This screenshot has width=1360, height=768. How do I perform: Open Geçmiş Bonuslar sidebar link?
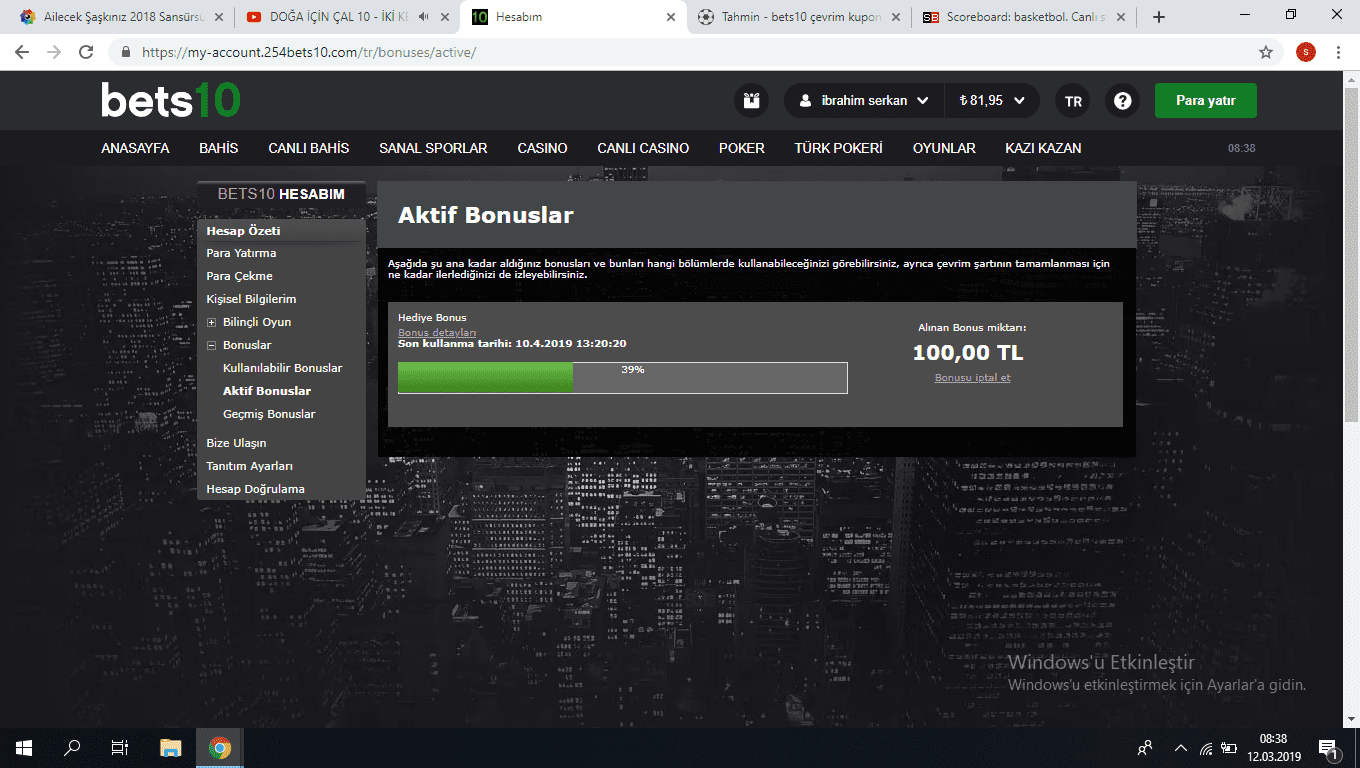269,414
